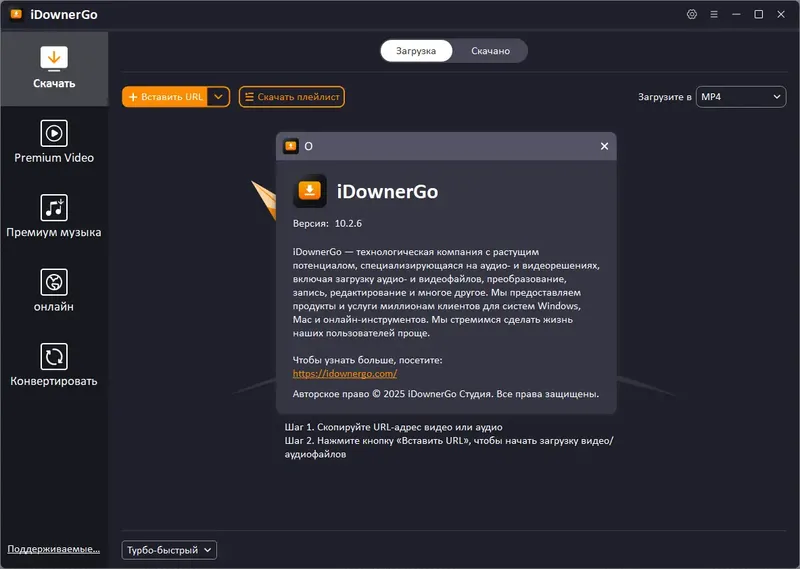The image size is (800, 569).
Task: Open the Конвертировать section
Action: [x=54, y=365]
